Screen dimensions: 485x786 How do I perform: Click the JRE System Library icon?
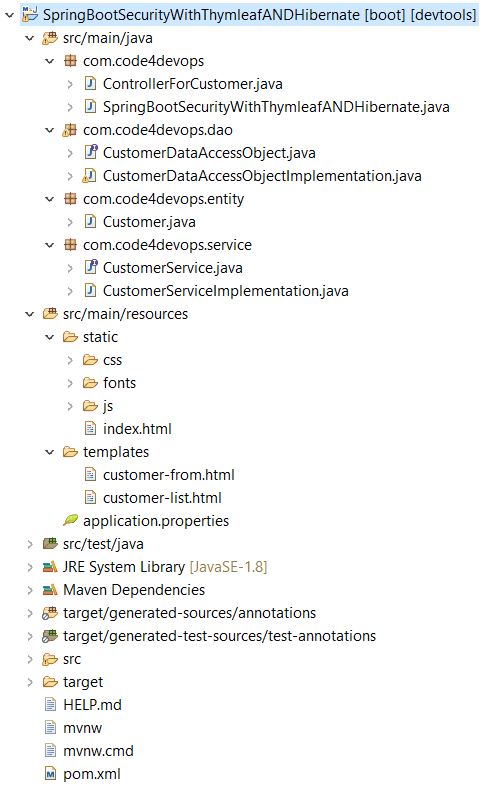[x=50, y=566]
